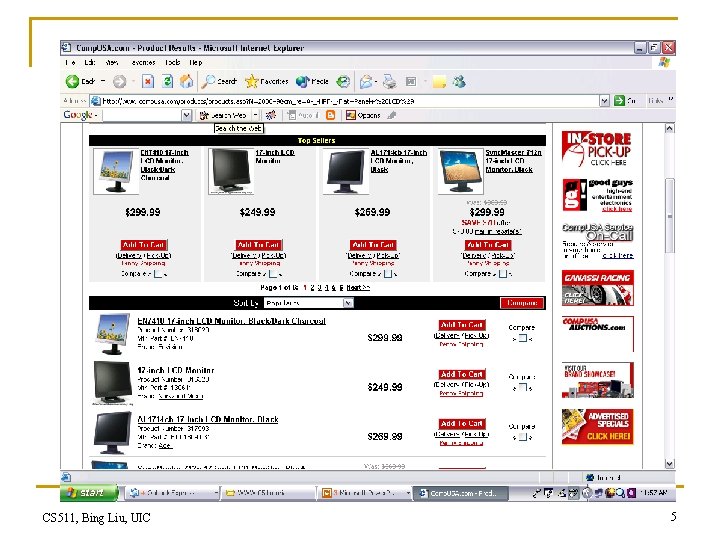Click the Messenger toolbar icon

pyautogui.click(x=459, y=82)
